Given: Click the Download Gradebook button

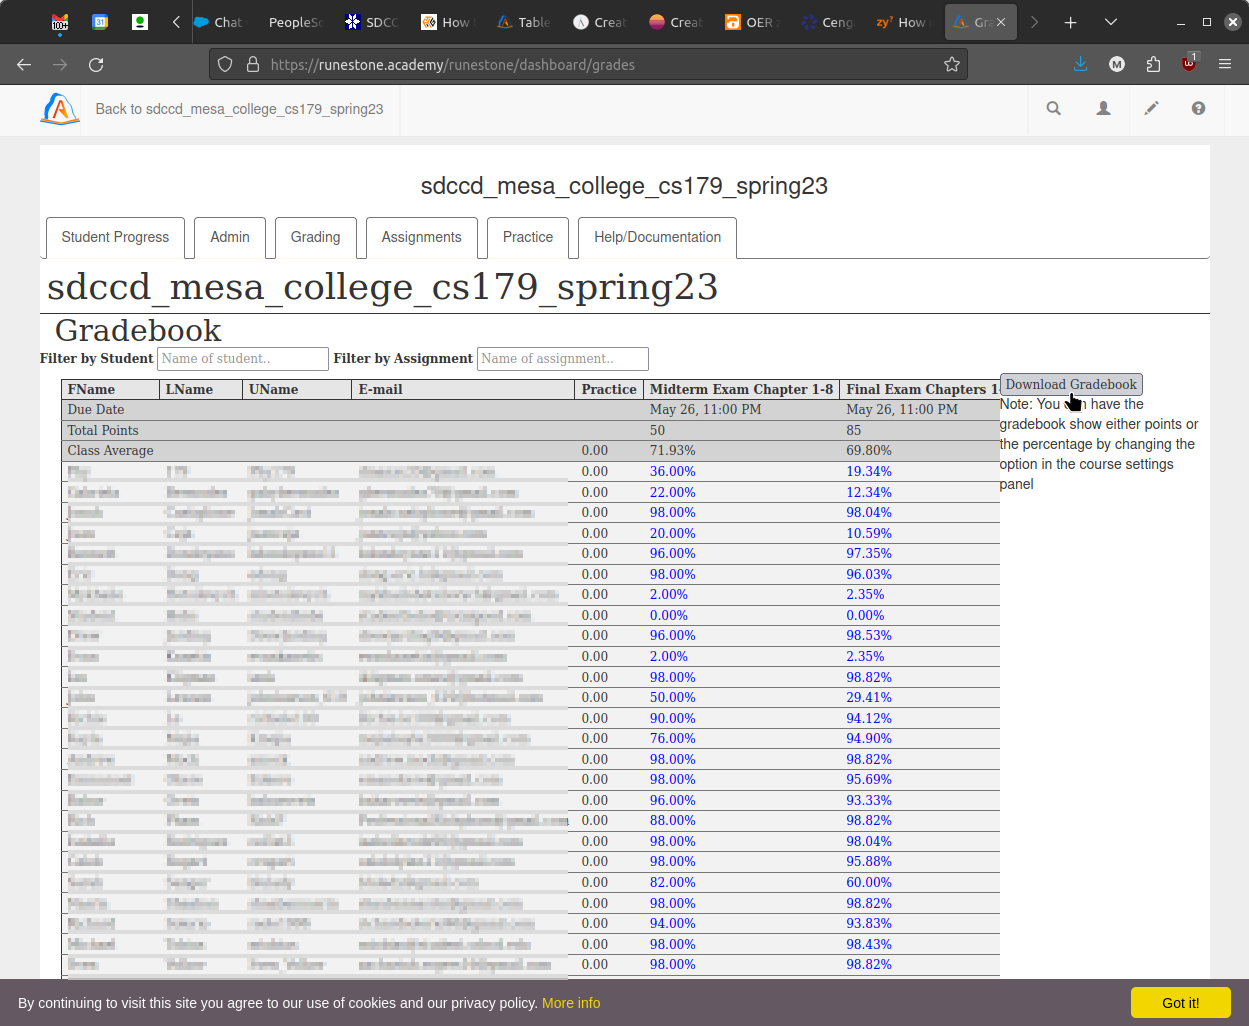Looking at the screenshot, I should tap(1070, 384).
